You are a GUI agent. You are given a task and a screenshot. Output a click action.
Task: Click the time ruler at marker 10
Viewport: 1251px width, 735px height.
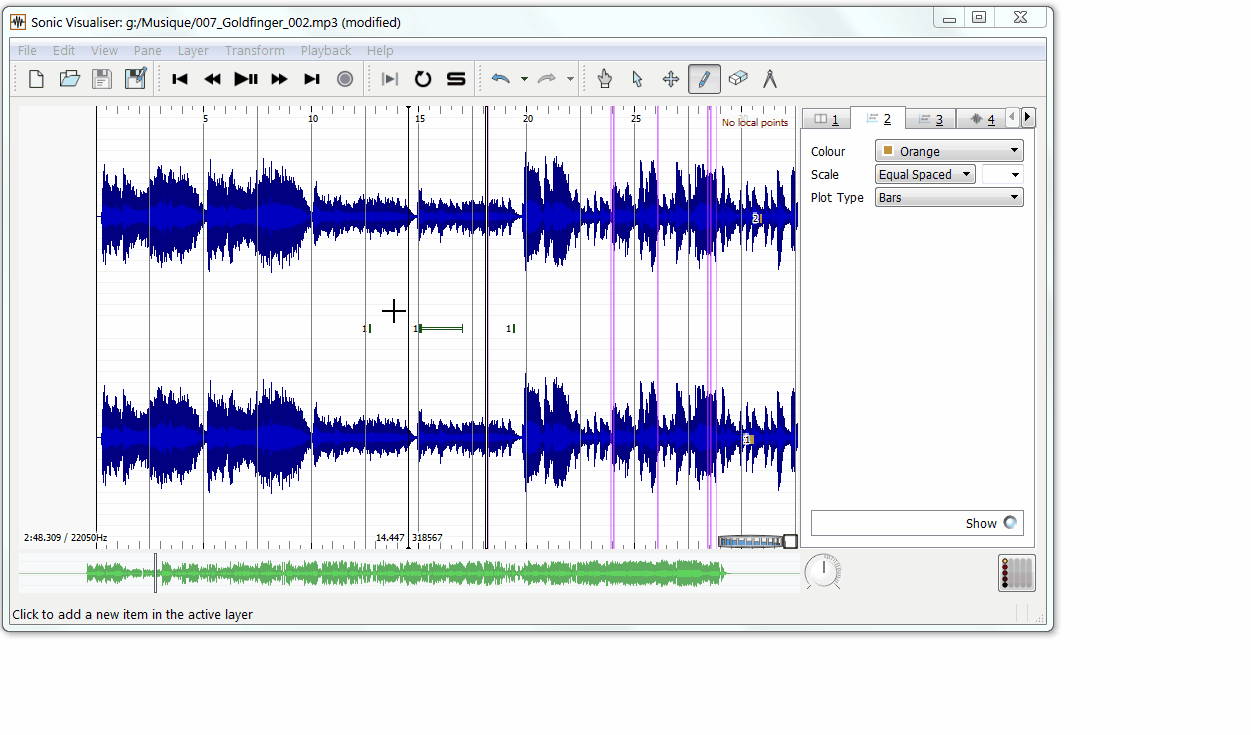(313, 118)
